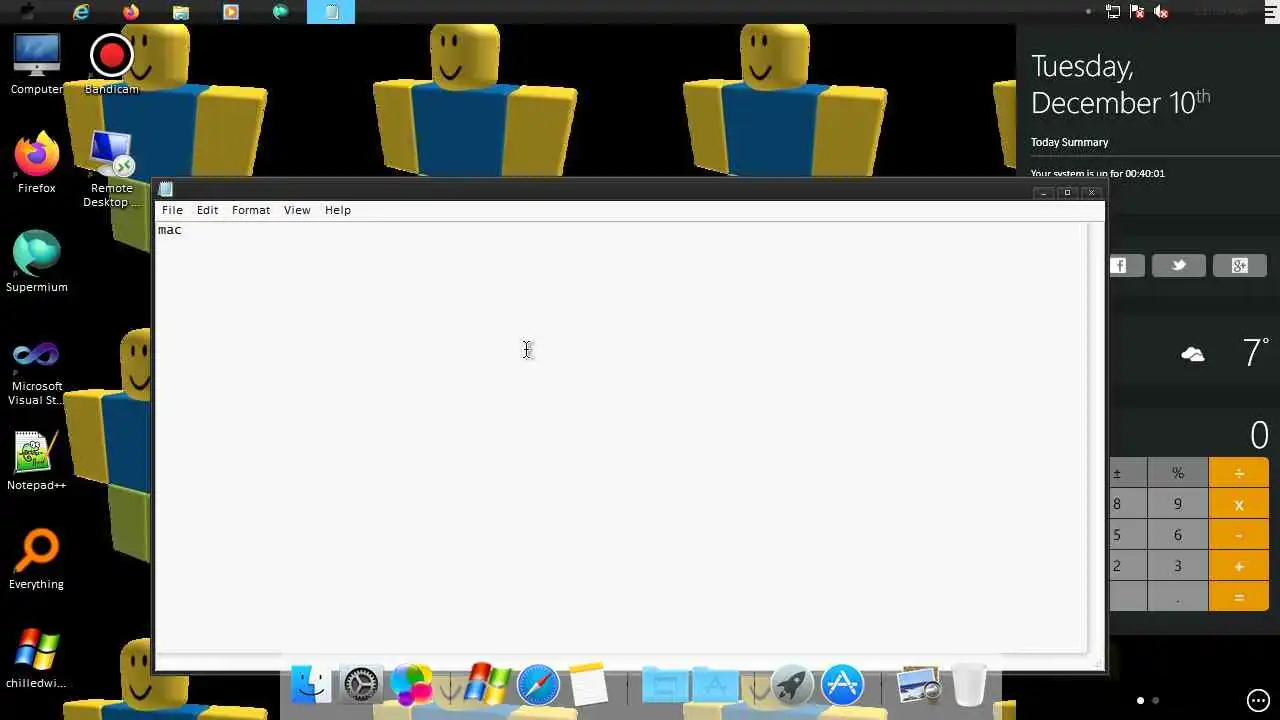The image size is (1280, 720).
Task: Open File Explorer from the top taskbar
Action: tap(181, 12)
